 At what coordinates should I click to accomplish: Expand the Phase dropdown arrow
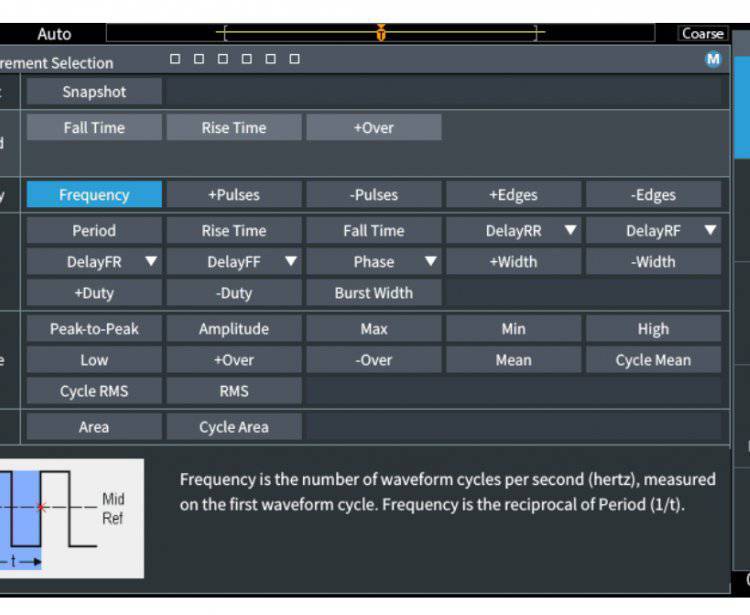point(430,261)
